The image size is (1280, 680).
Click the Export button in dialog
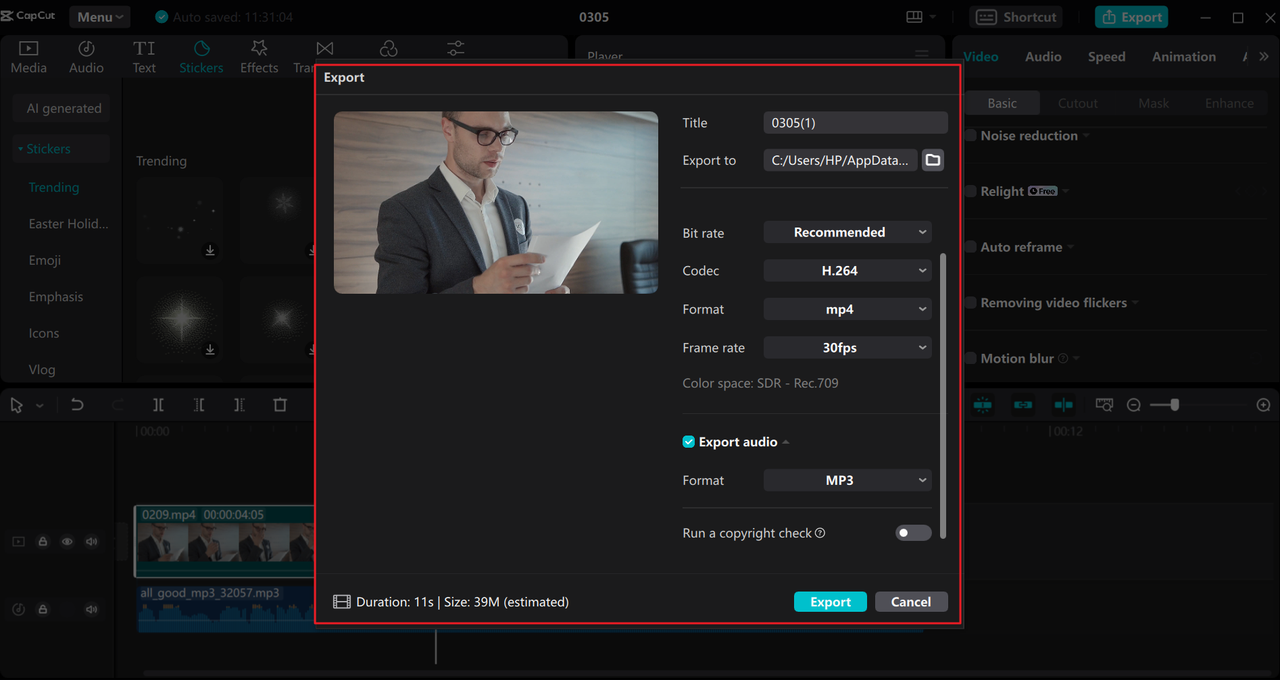[830, 602]
